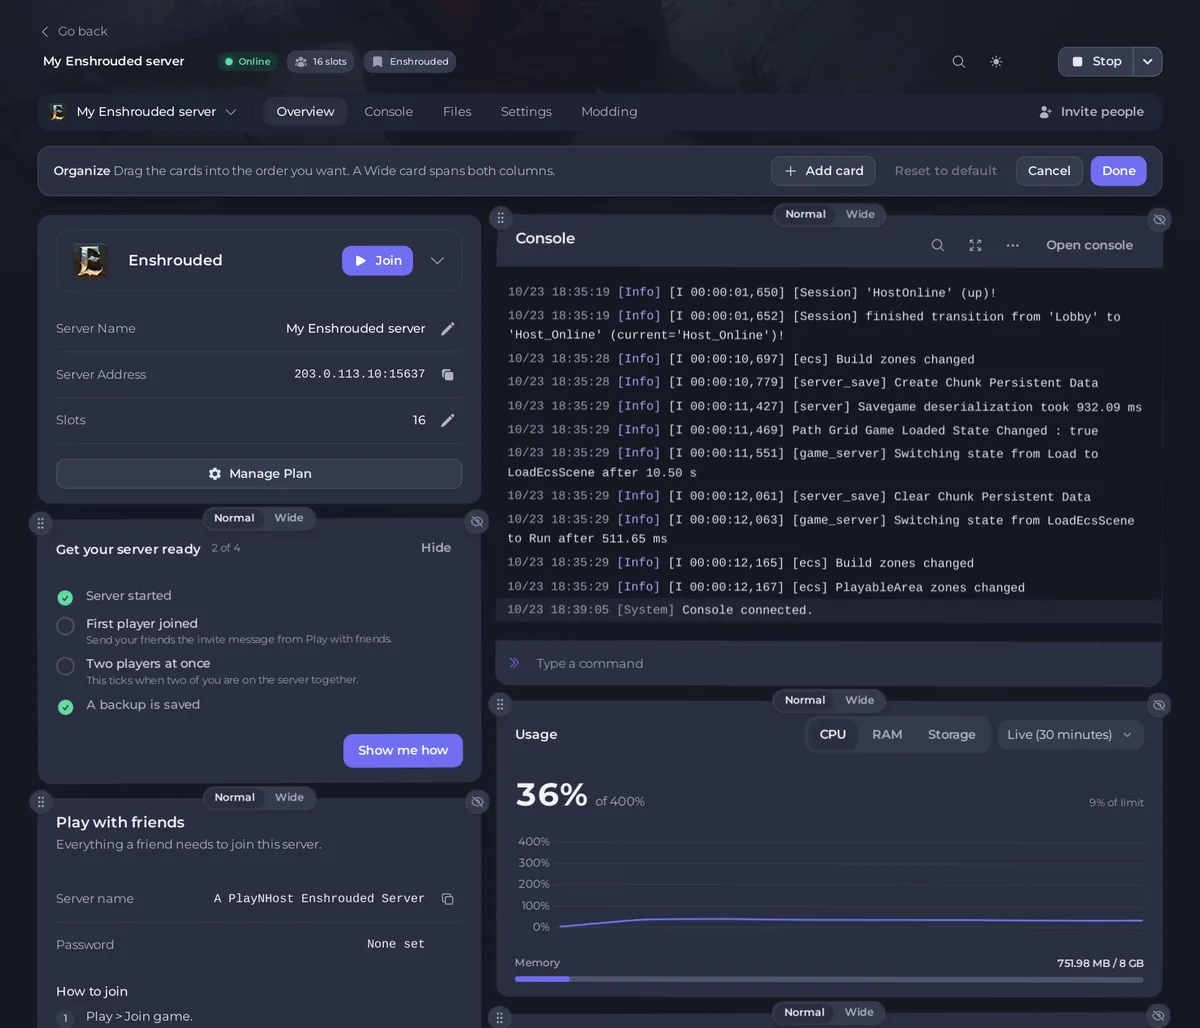Click the Memory usage progress bar
This screenshot has height=1028, width=1200.
[x=829, y=980]
